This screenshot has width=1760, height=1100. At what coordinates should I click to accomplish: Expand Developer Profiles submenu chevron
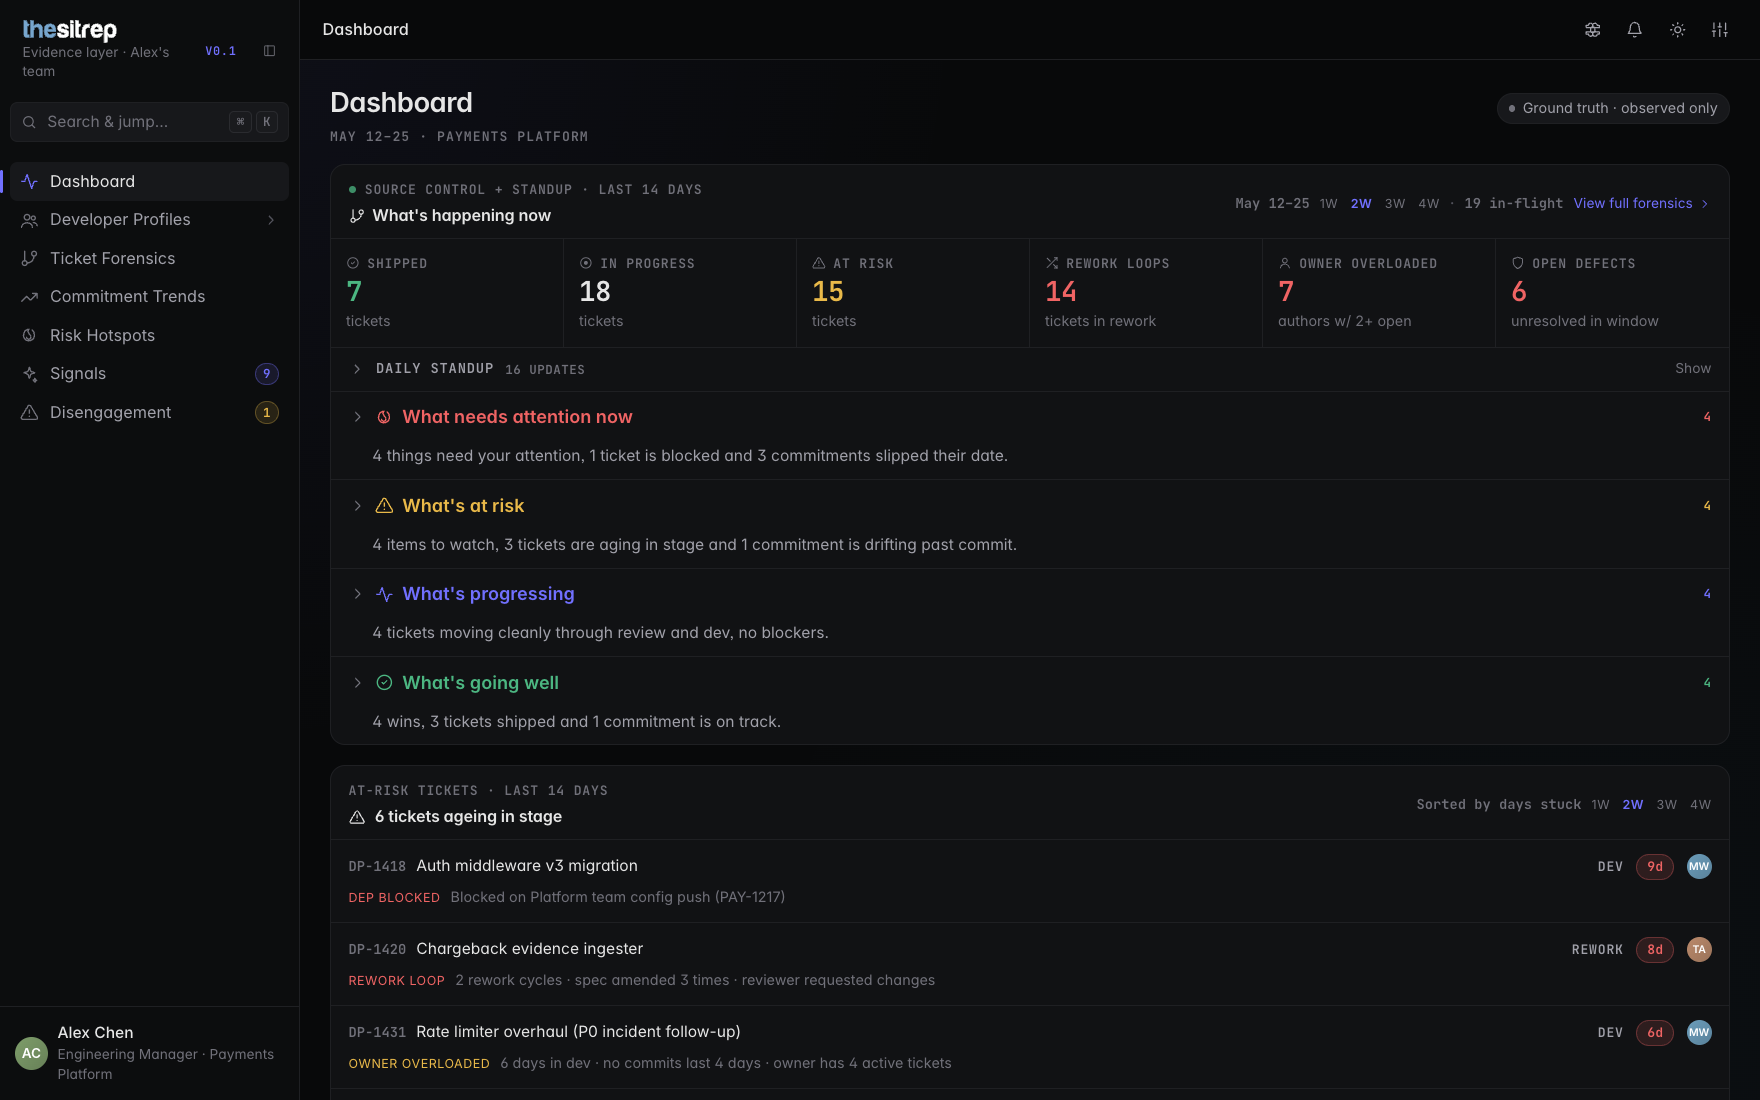tap(271, 220)
